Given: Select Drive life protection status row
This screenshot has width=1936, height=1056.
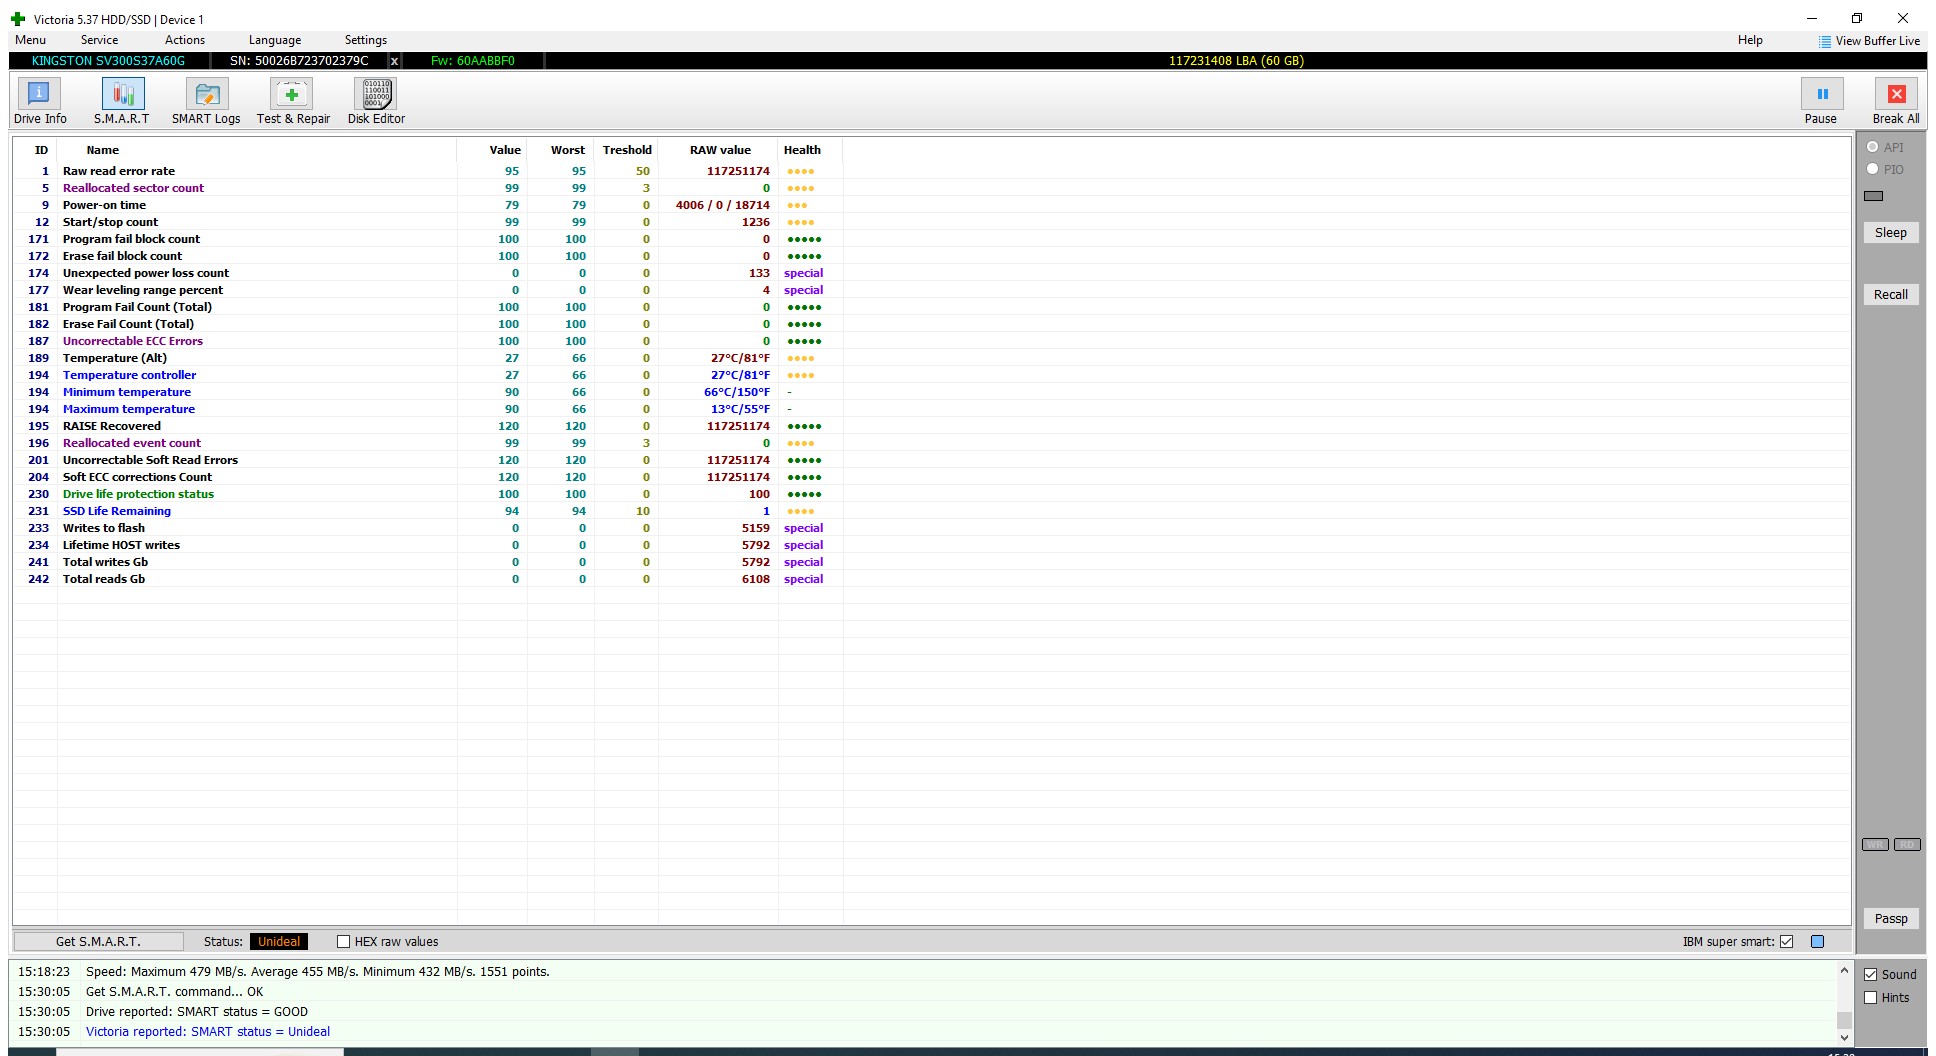Looking at the screenshot, I should tap(428, 494).
